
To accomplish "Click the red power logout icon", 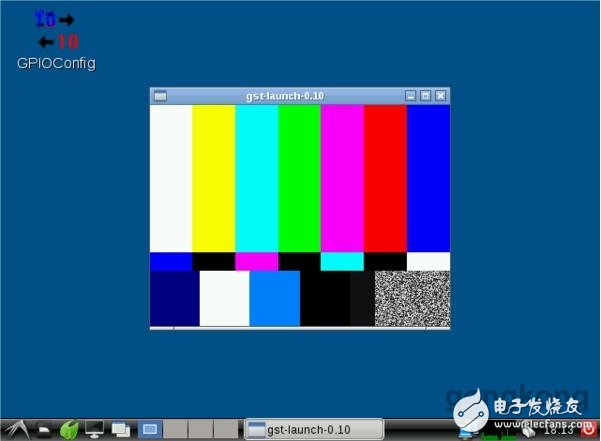I will [588, 430].
